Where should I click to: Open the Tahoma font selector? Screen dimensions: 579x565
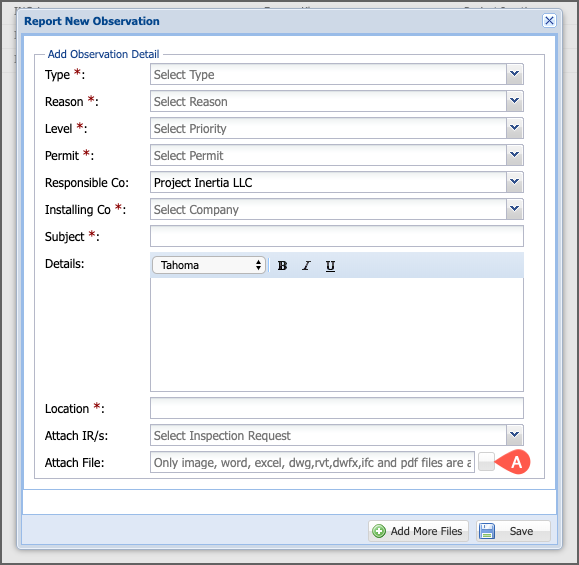pyautogui.click(x=209, y=265)
